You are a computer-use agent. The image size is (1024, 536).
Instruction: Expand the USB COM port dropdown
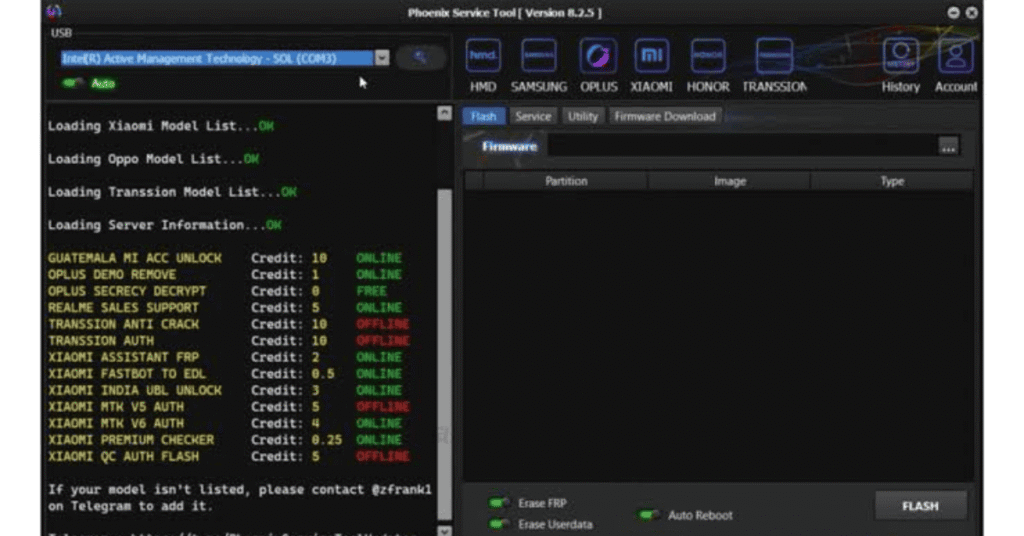pyautogui.click(x=382, y=58)
